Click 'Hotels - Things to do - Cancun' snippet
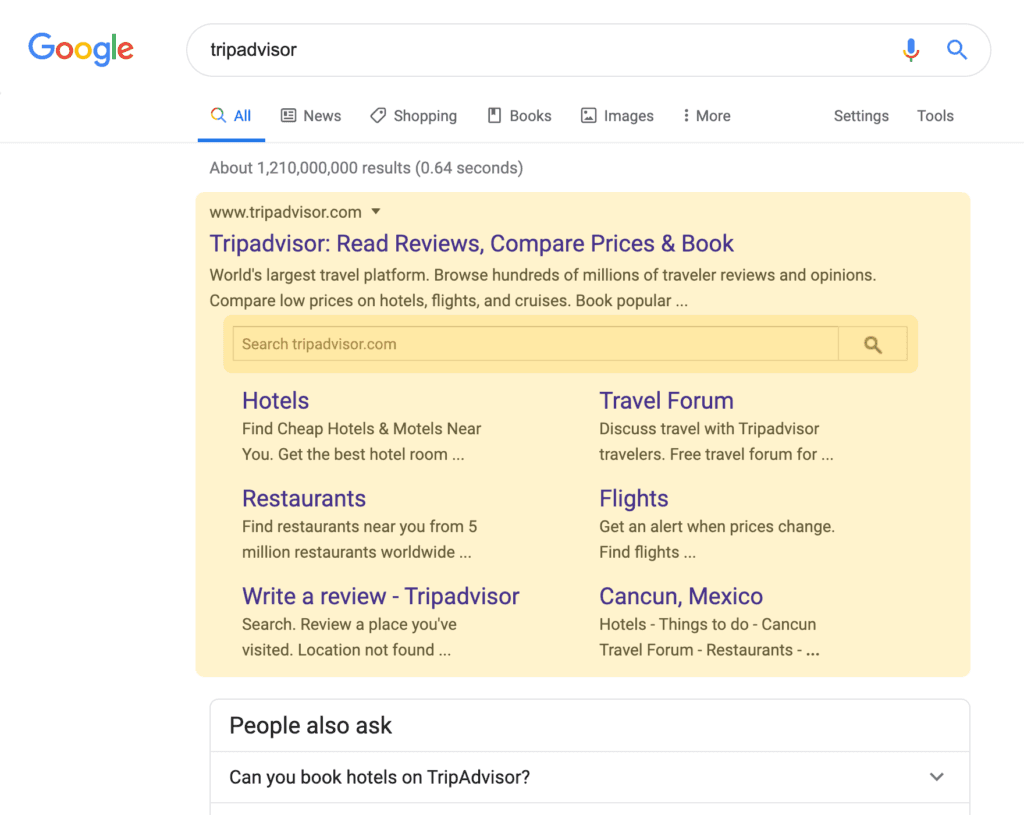This screenshot has height=815, width=1024. pos(708,625)
